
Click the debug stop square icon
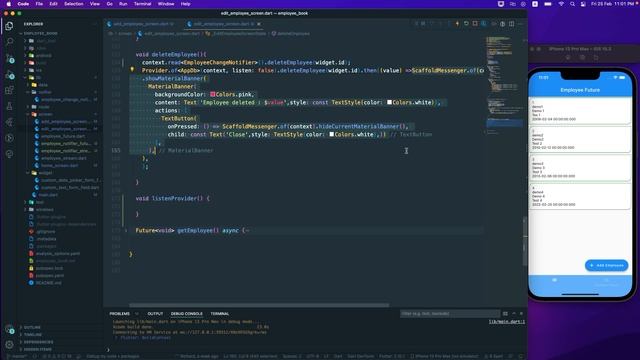click(475, 24)
